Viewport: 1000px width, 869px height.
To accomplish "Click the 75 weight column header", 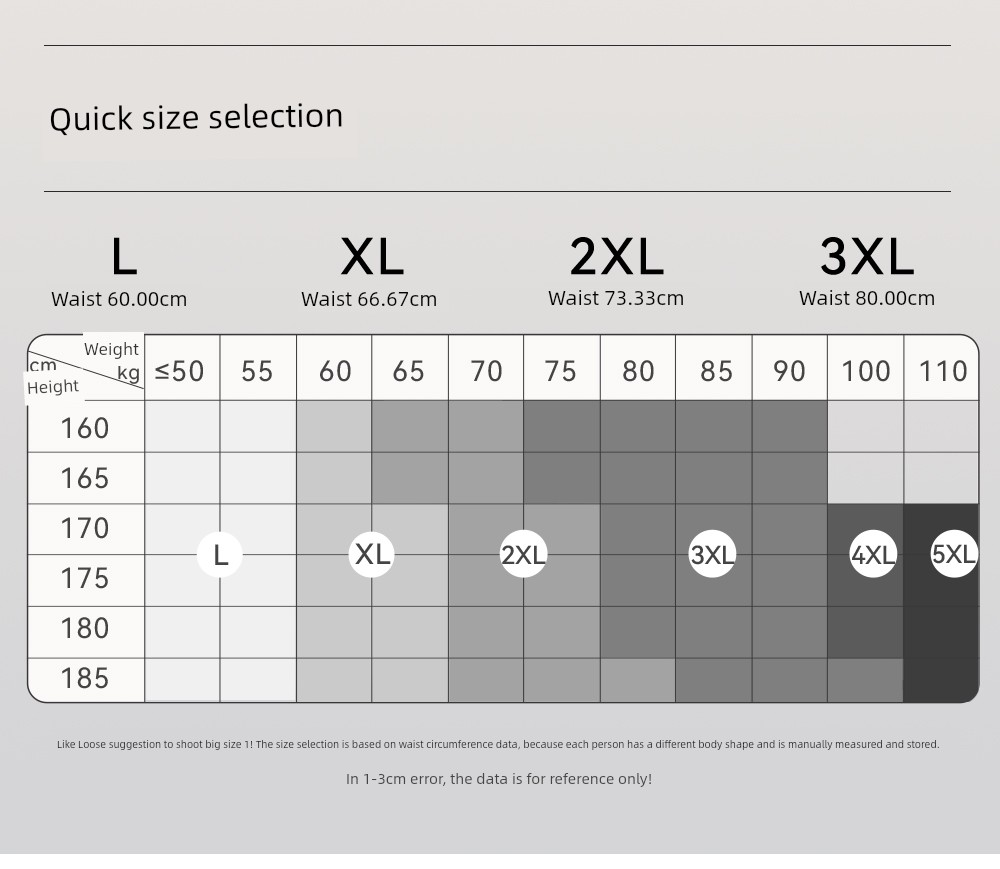I will pos(561,369).
